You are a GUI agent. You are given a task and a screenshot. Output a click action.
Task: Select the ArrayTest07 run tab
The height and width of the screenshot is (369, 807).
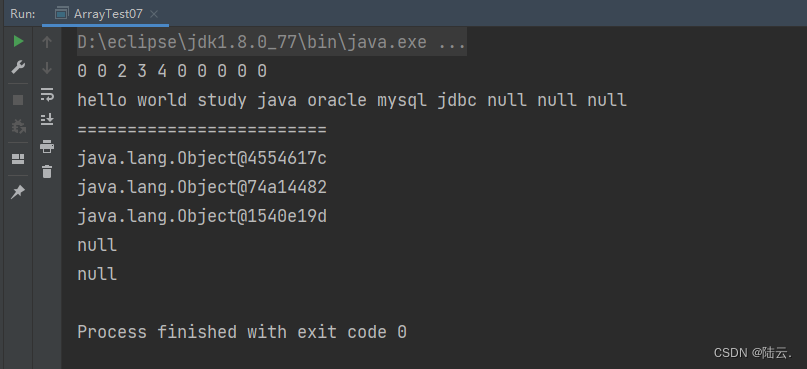coord(106,14)
